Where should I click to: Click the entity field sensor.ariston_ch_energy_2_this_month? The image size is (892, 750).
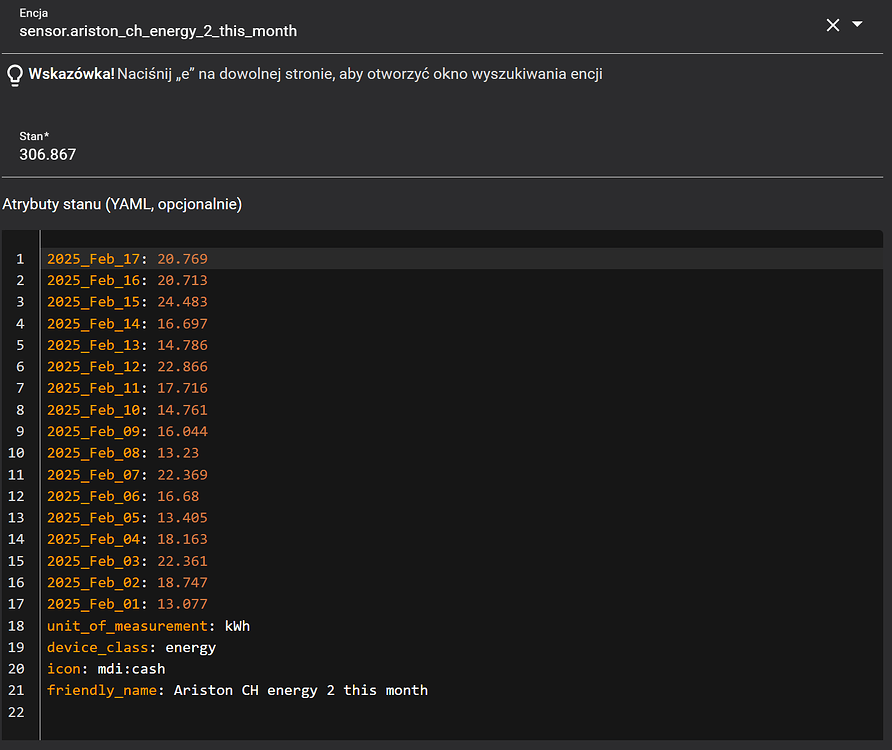coord(400,30)
